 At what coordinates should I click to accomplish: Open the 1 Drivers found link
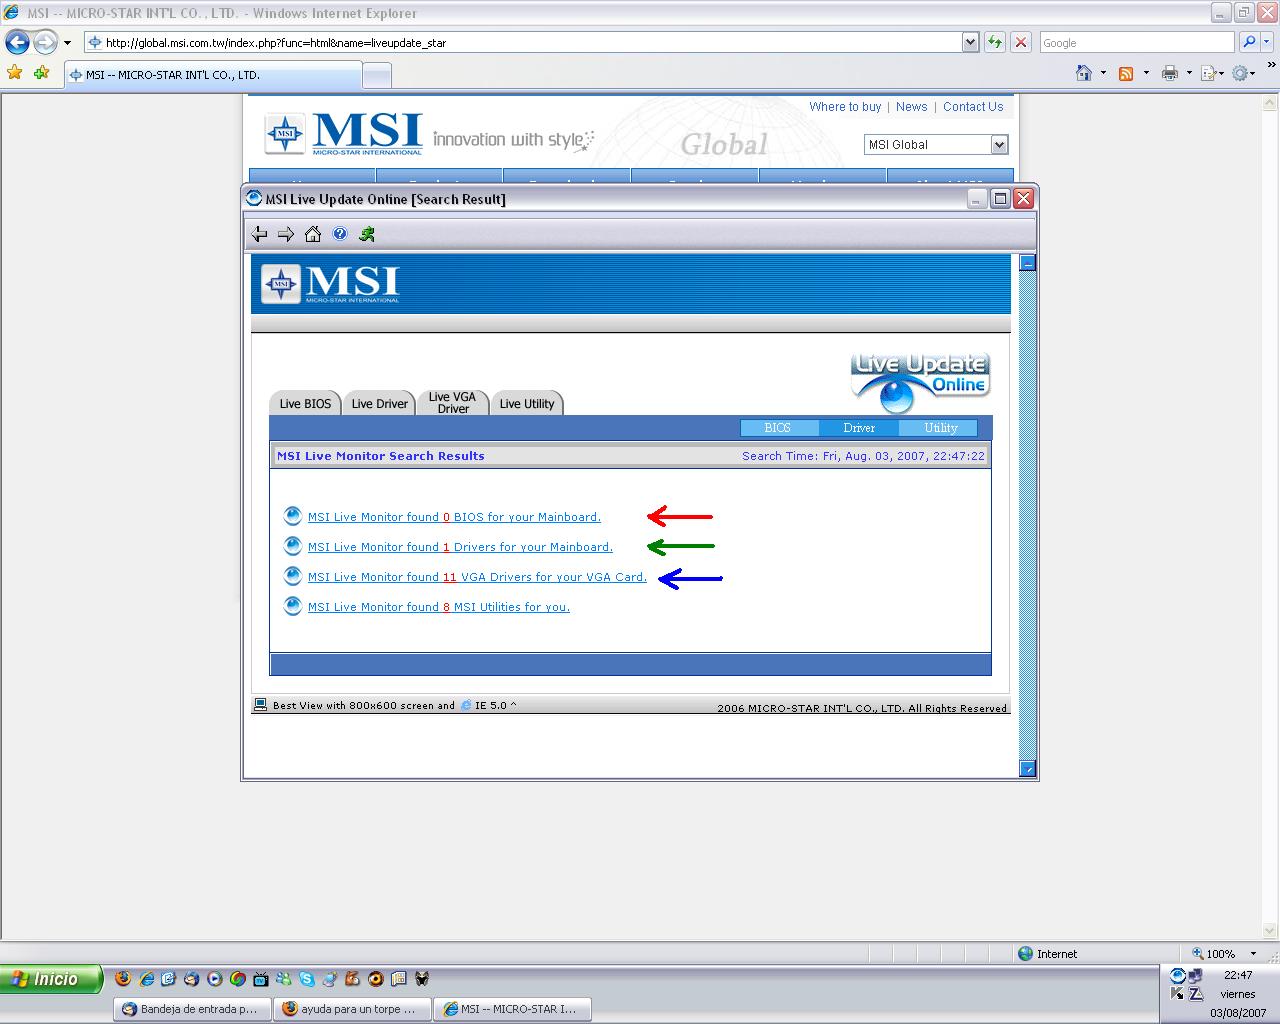[x=460, y=547]
